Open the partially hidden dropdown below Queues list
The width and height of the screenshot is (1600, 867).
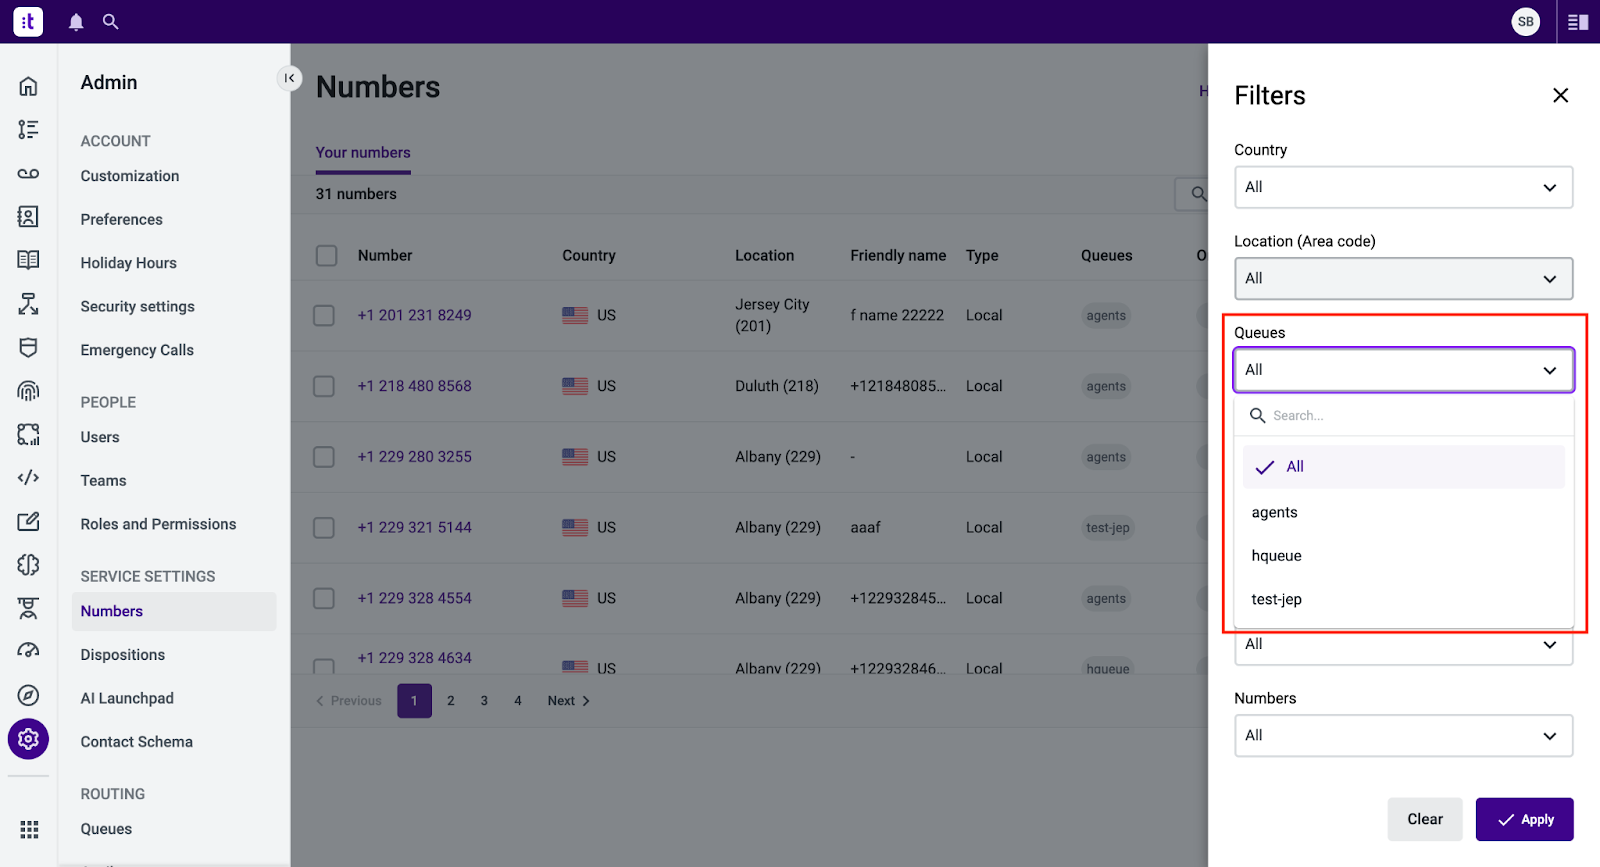click(1403, 646)
